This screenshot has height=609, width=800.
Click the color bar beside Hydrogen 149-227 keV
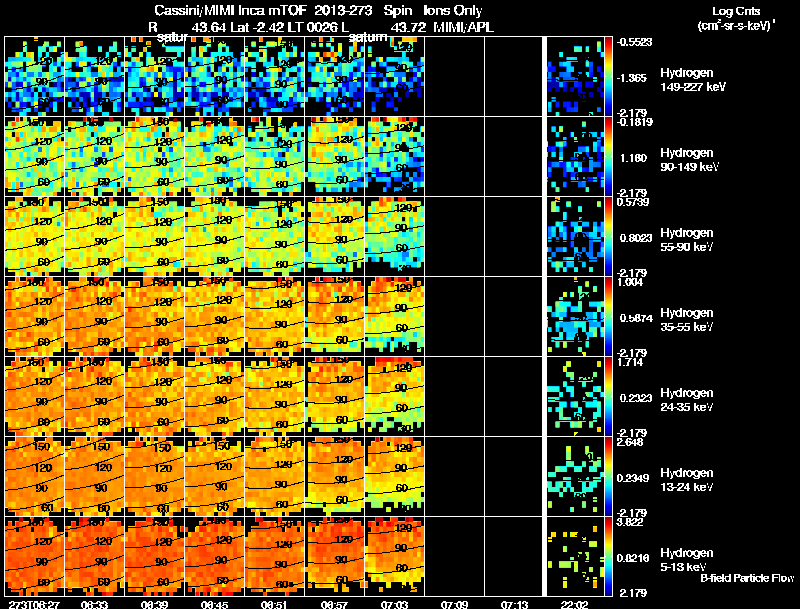pos(609,76)
